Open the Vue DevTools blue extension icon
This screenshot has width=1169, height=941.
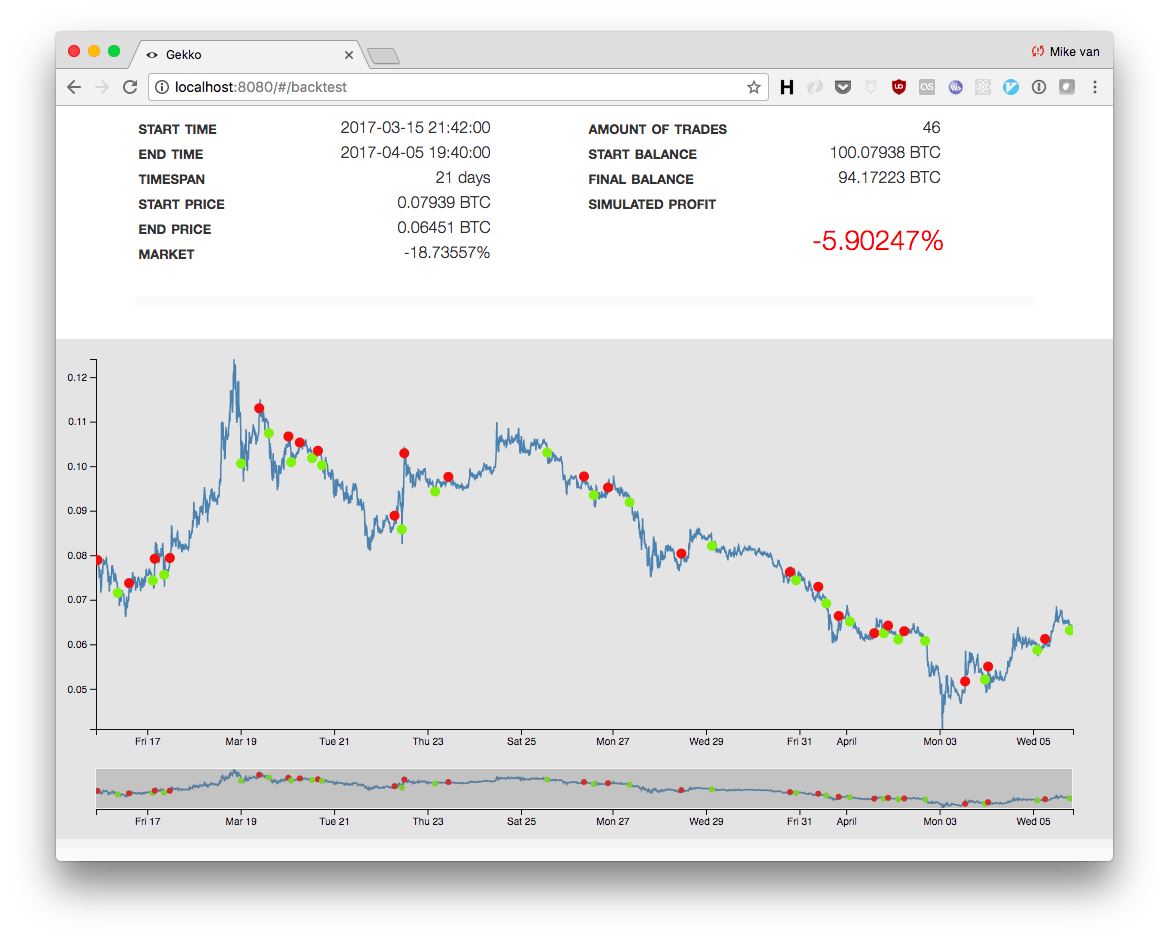tap(1011, 87)
